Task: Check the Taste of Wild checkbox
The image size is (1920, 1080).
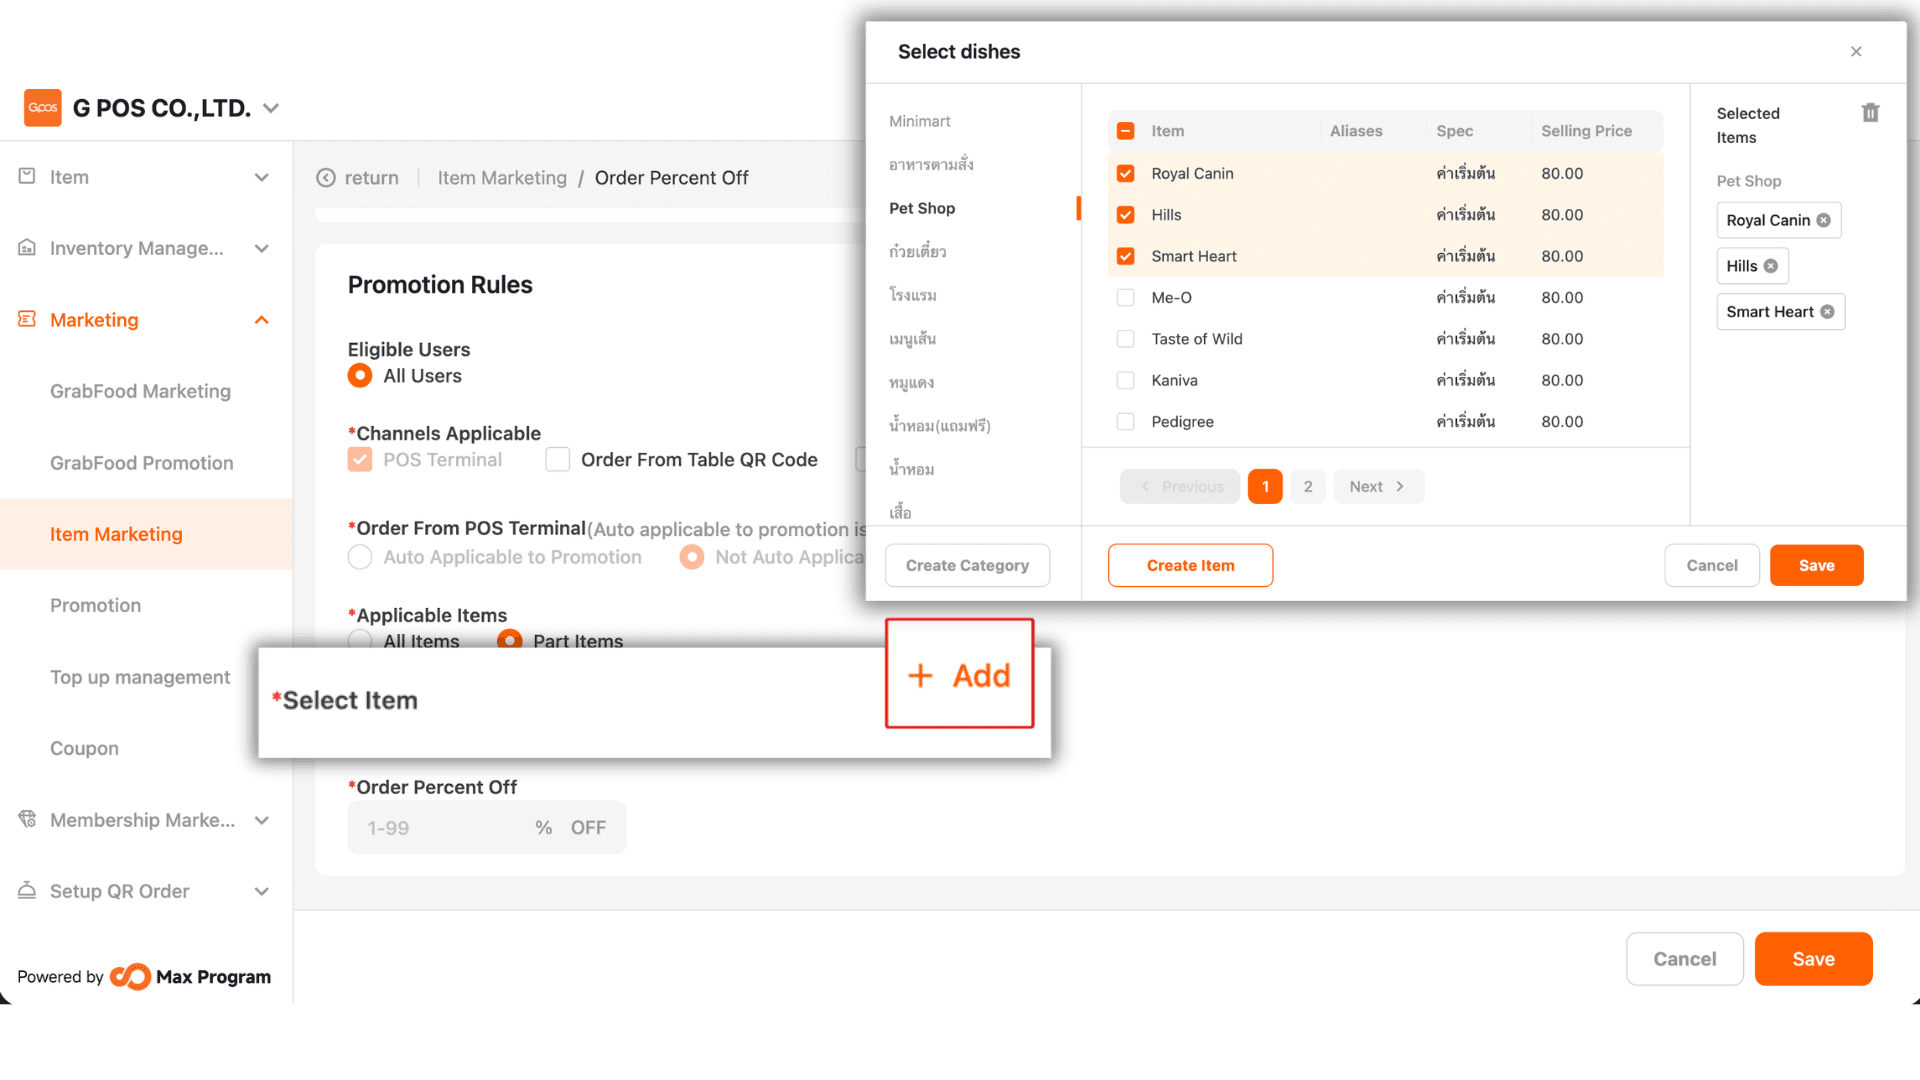Action: tap(1125, 339)
